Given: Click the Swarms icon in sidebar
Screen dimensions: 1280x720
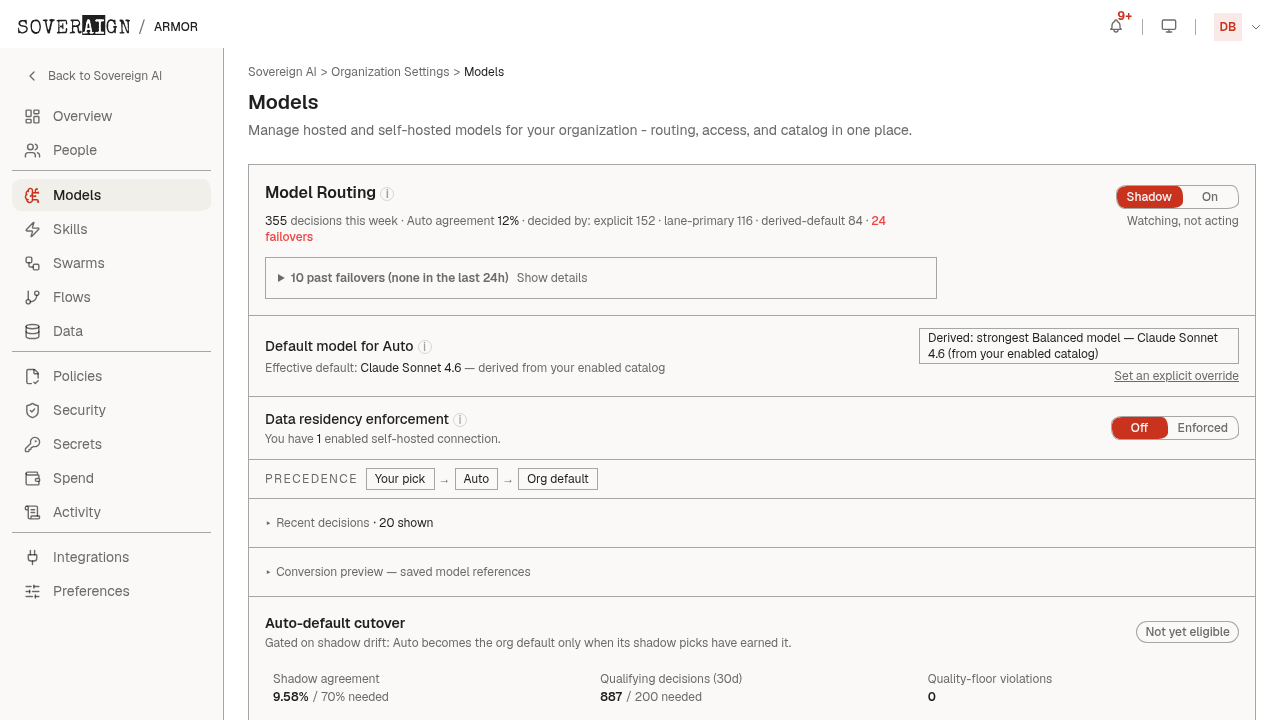Looking at the screenshot, I should 33,263.
